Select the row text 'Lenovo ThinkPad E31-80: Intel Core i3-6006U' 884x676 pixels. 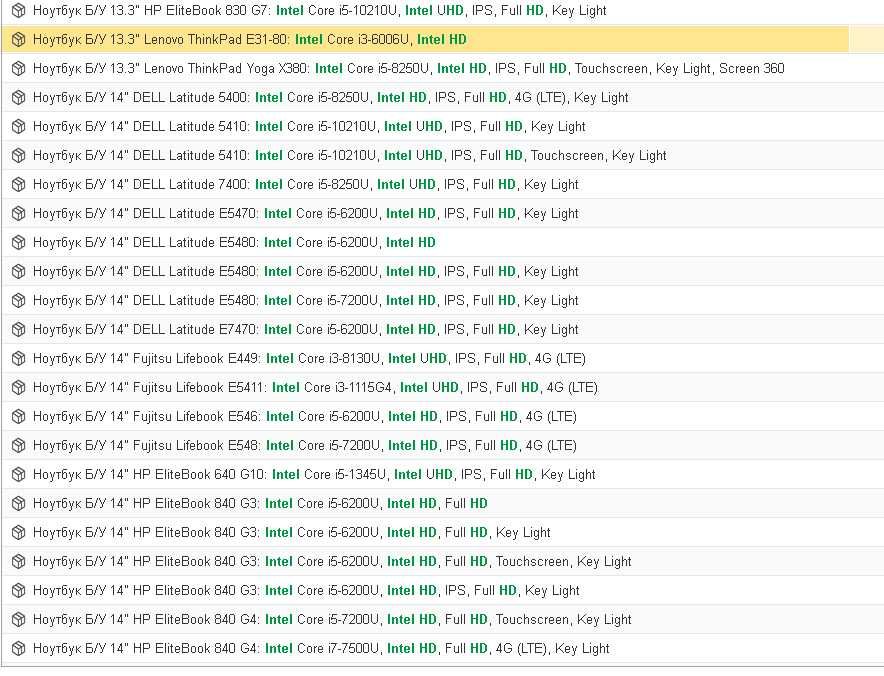click(x=250, y=39)
